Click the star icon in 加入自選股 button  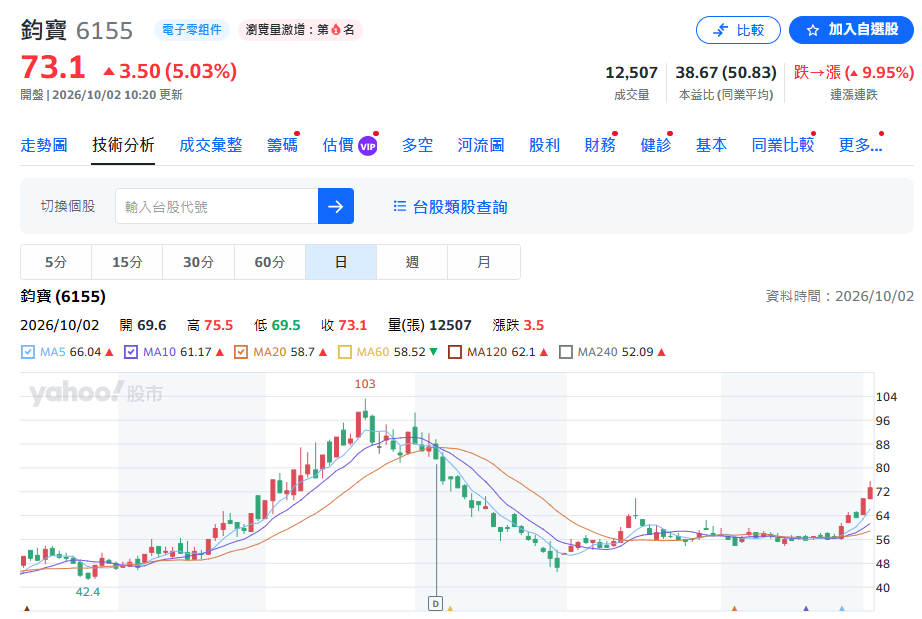[x=813, y=30]
